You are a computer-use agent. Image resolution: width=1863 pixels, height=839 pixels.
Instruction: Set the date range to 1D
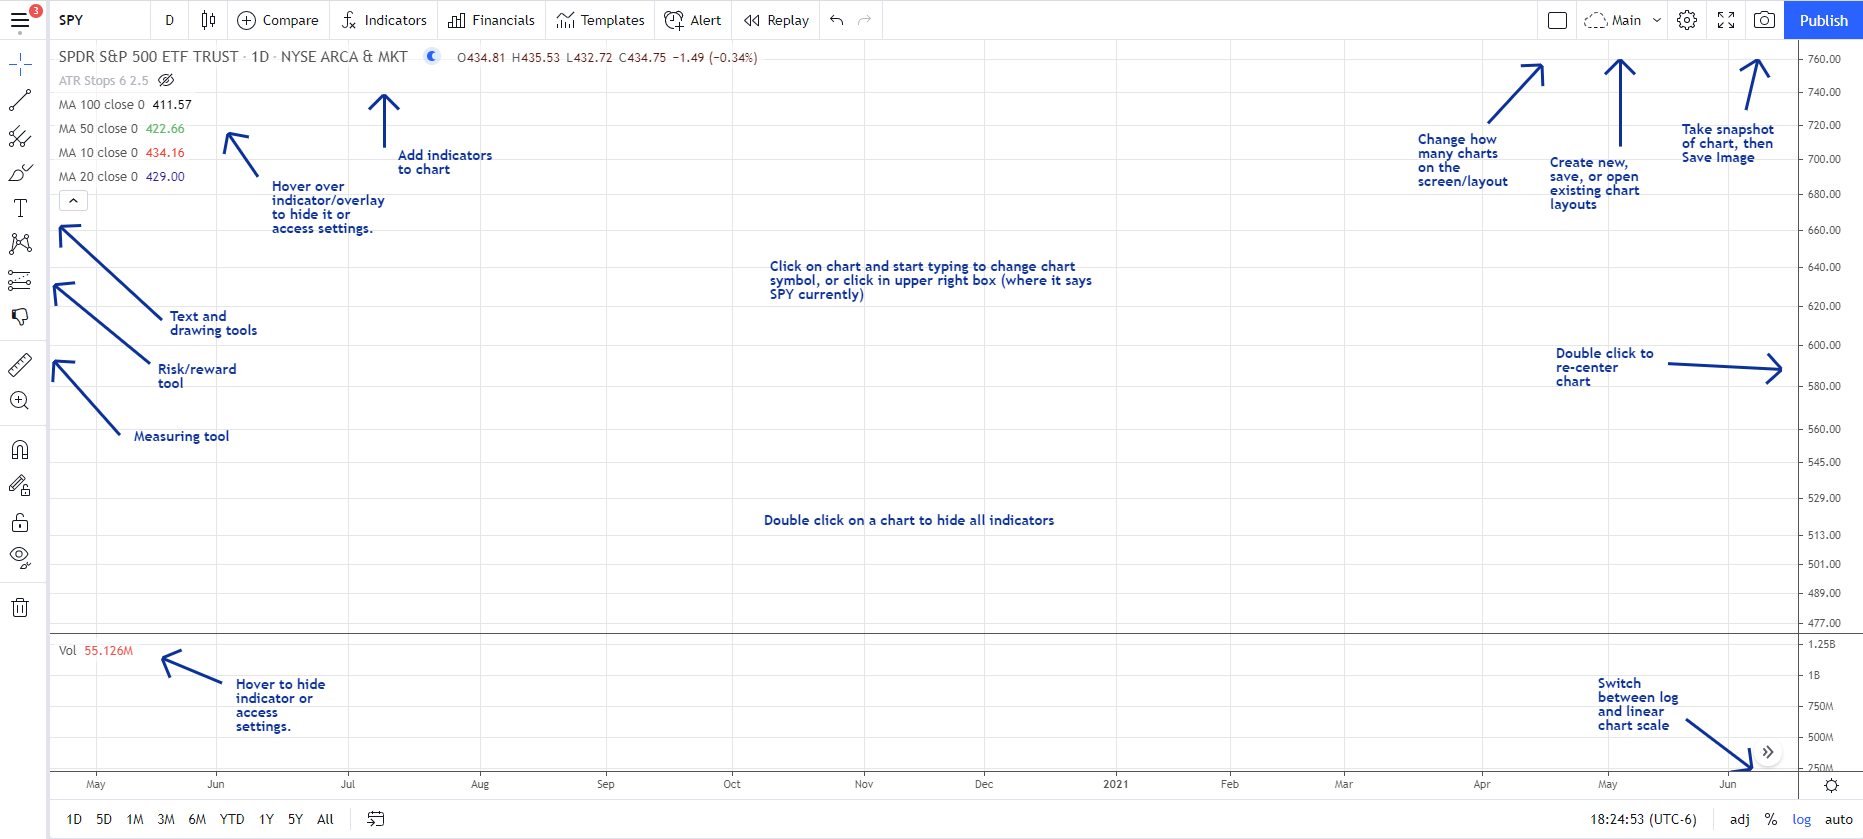[74, 819]
